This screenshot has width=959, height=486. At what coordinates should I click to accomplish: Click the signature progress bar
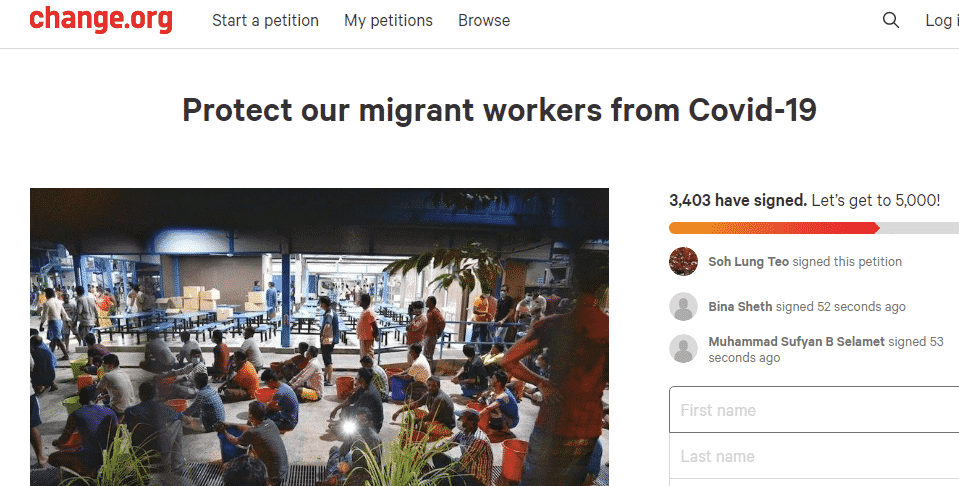(814, 228)
